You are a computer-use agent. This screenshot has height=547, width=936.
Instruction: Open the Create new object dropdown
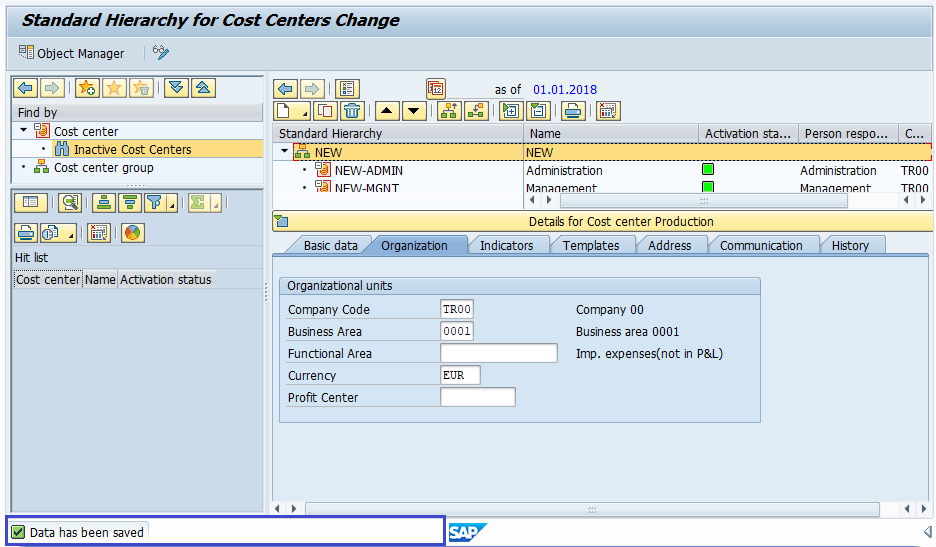[292, 111]
